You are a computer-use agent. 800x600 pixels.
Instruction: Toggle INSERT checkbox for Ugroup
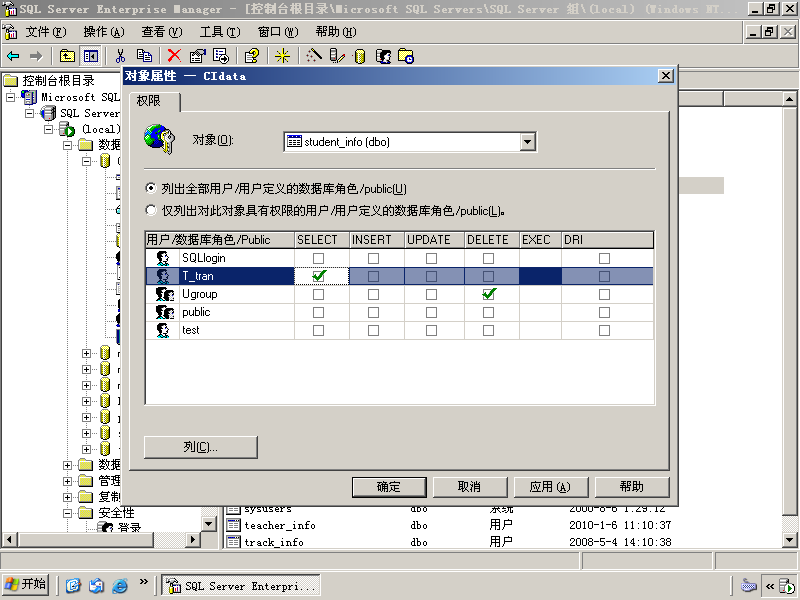(373, 294)
